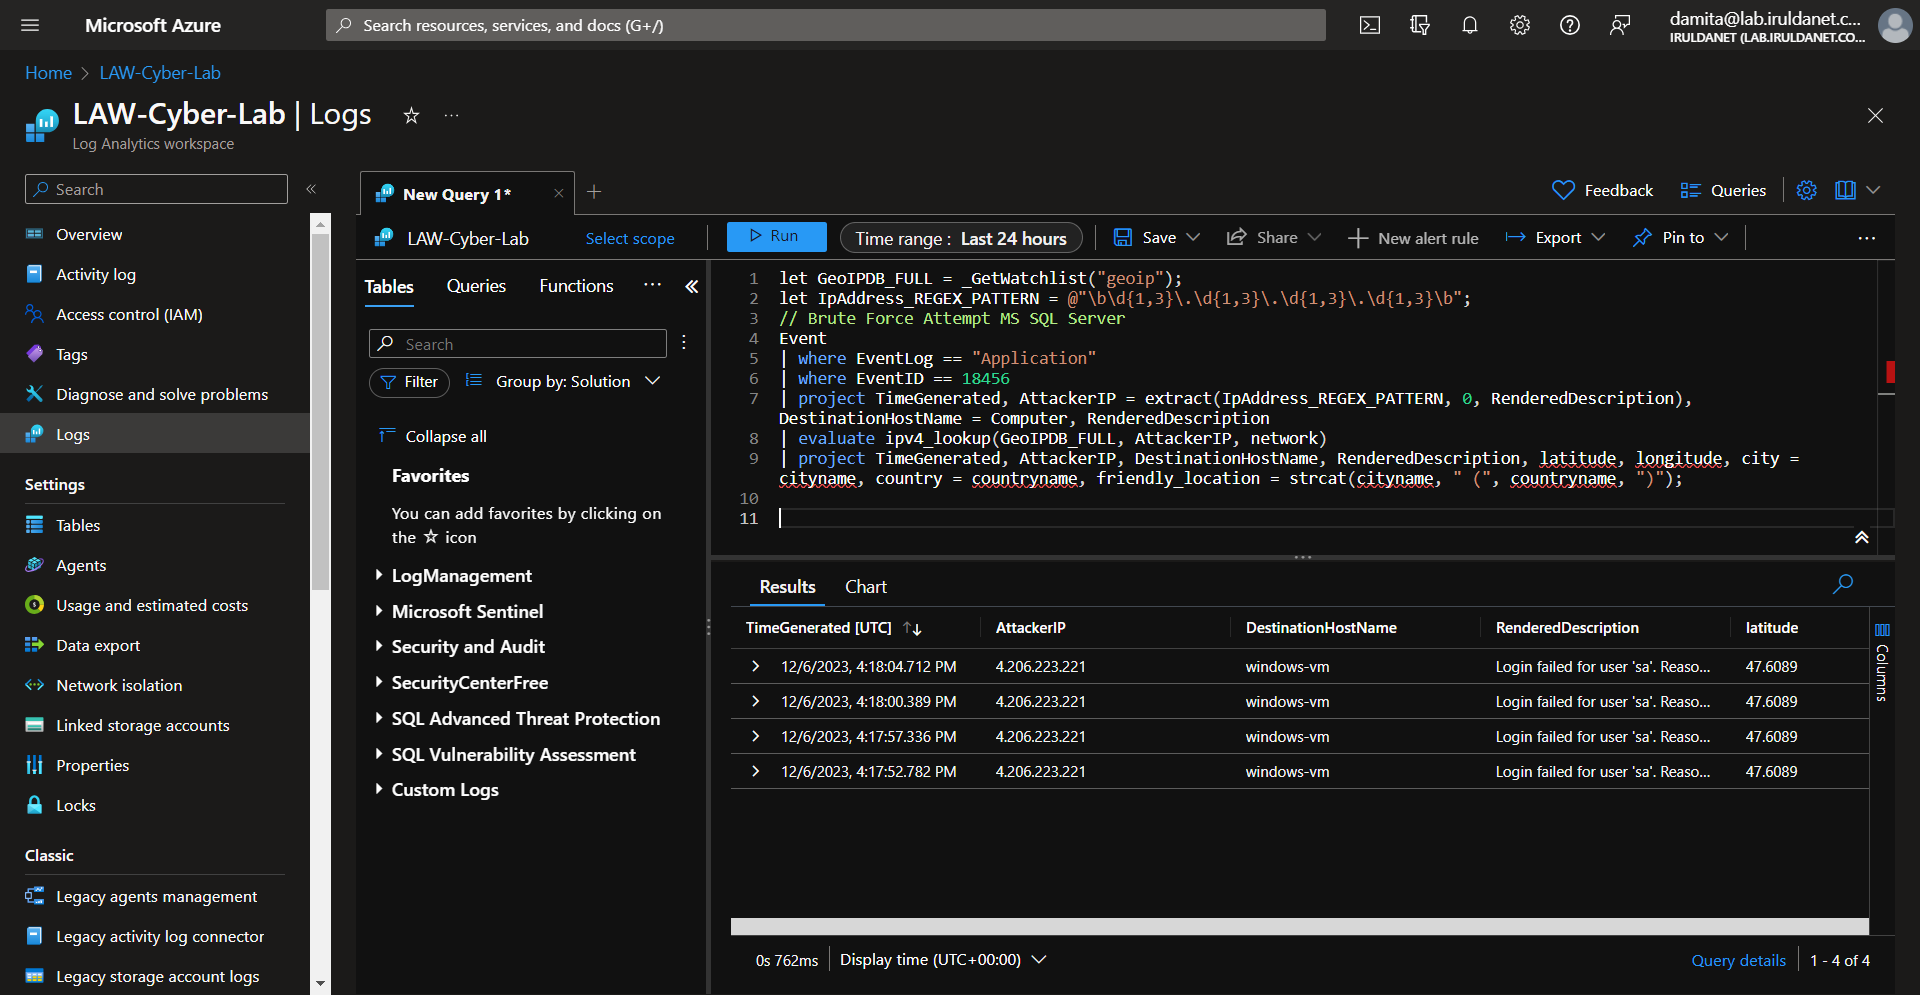Expand result row 4:18:04.712 PM

756,666
